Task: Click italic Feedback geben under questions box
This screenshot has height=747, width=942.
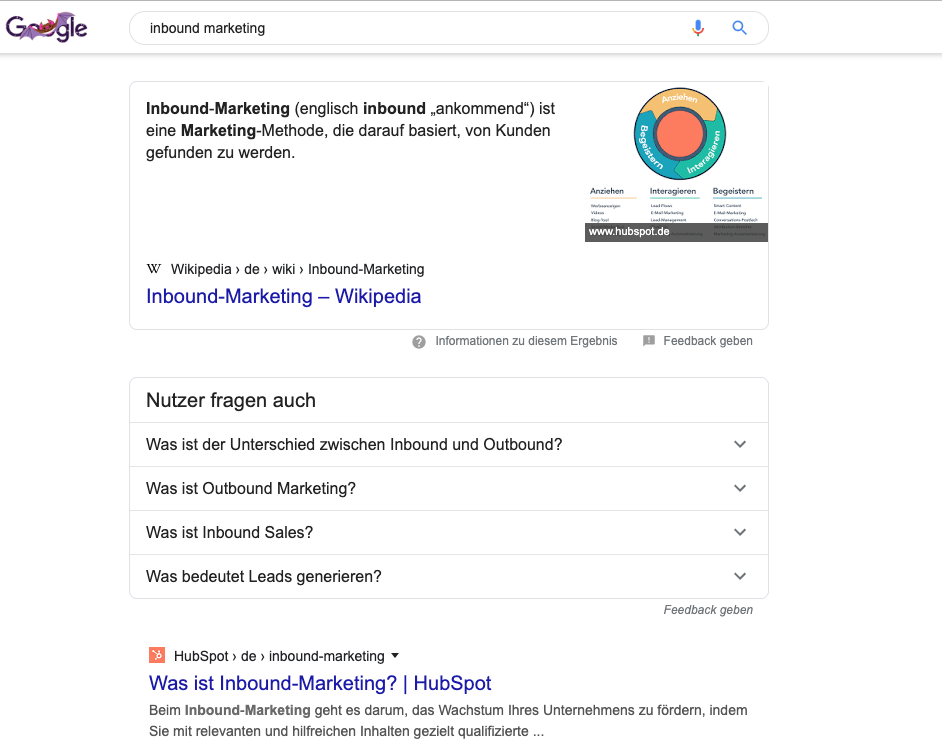Action: click(x=708, y=610)
